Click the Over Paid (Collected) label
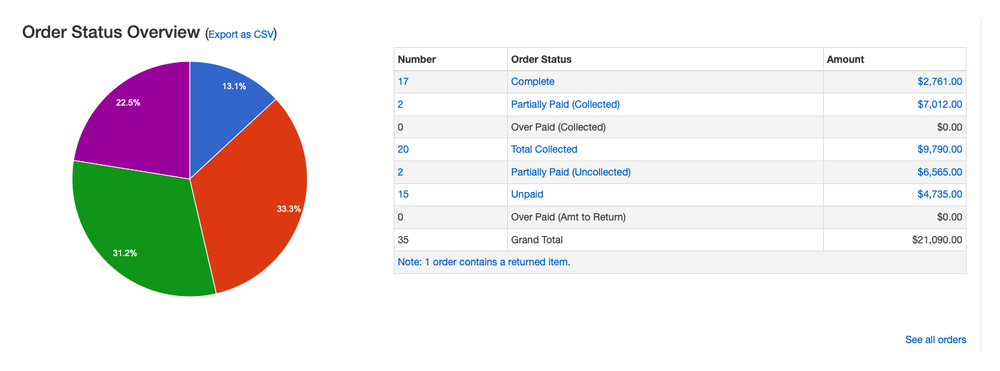 (x=558, y=127)
